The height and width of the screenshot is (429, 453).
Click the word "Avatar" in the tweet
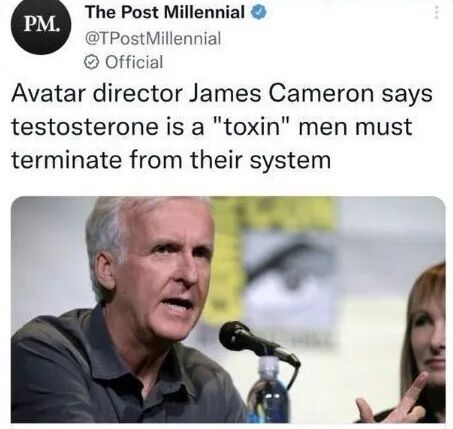tap(48, 94)
